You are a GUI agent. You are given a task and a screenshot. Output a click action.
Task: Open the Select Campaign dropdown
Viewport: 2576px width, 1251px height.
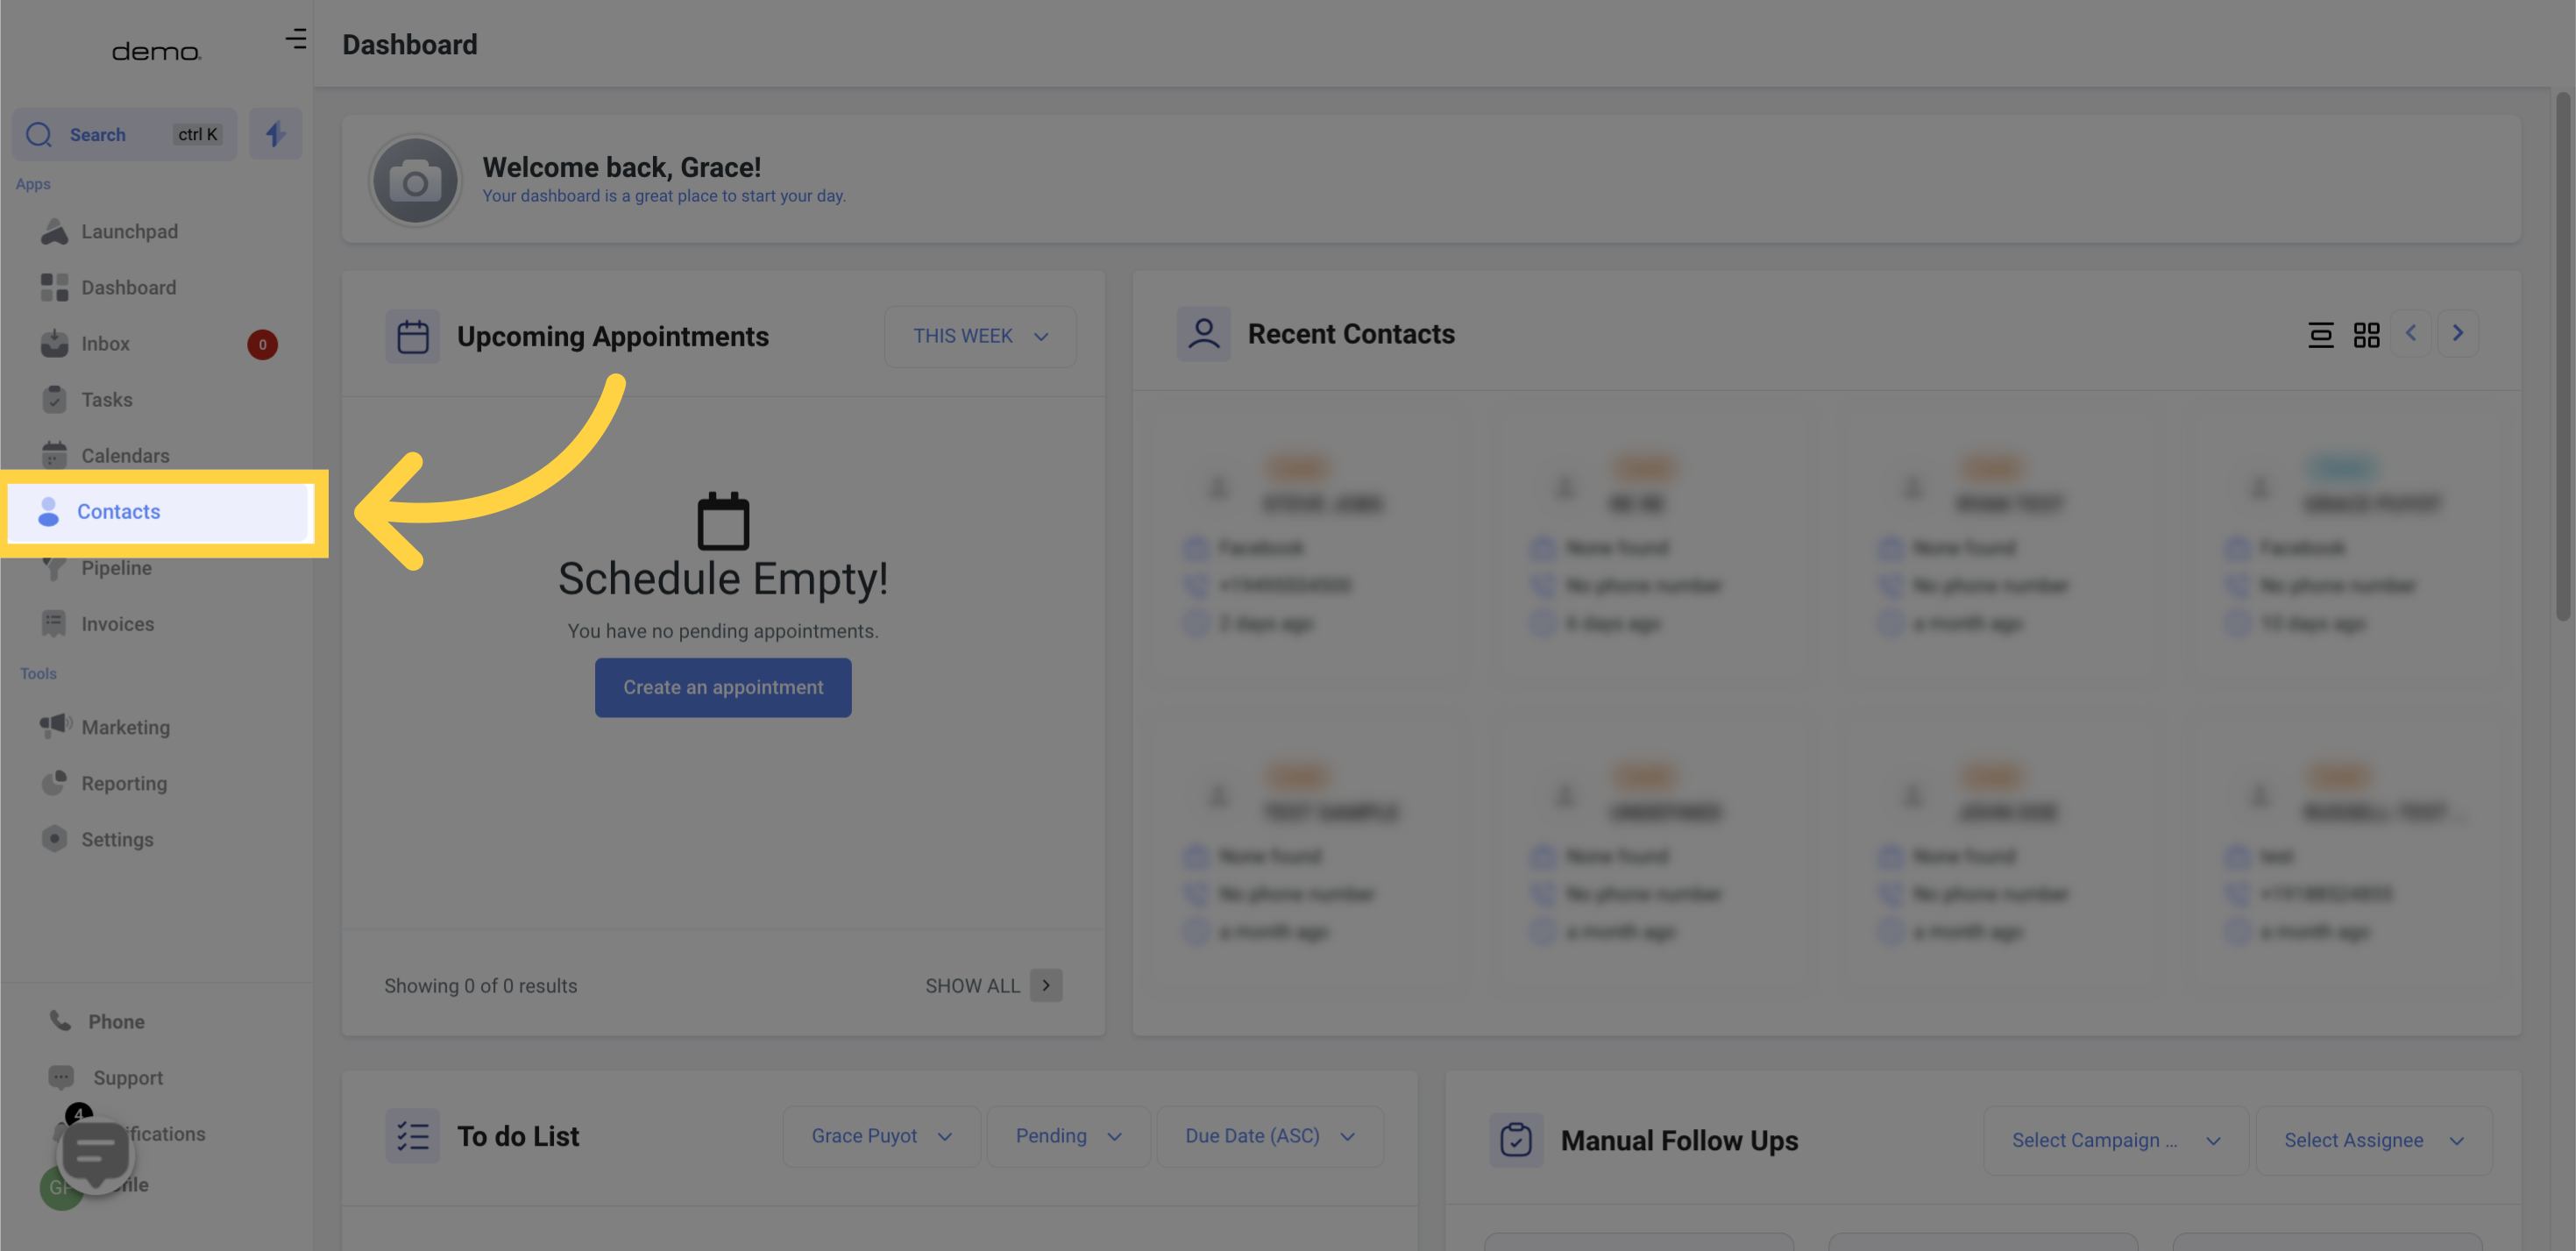(2115, 1140)
